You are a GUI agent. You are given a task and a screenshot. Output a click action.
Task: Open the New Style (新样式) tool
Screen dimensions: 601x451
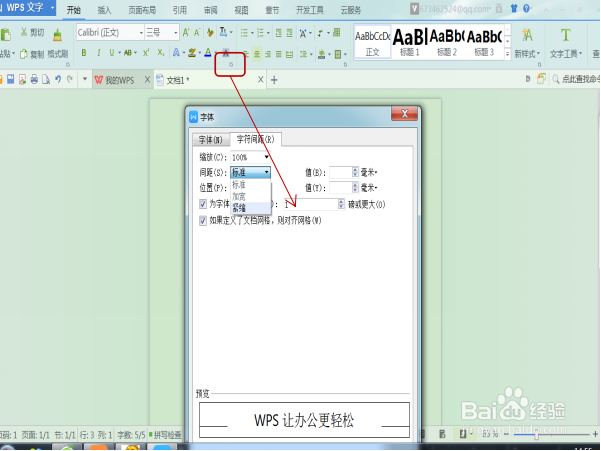[x=527, y=43]
